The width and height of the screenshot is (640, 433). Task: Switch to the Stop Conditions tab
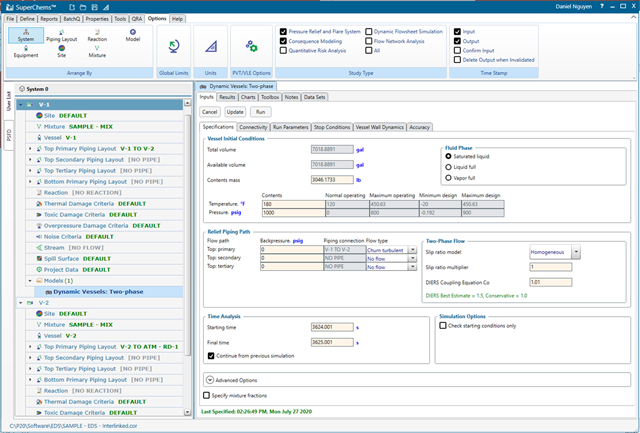[332, 127]
